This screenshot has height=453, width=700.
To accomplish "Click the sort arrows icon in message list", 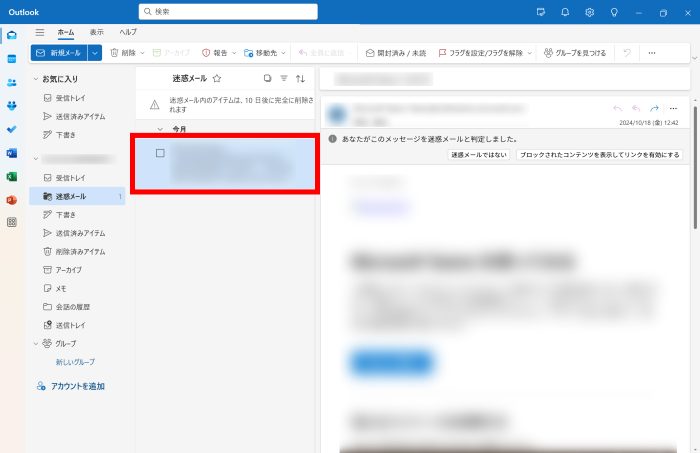I will pos(300,78).
